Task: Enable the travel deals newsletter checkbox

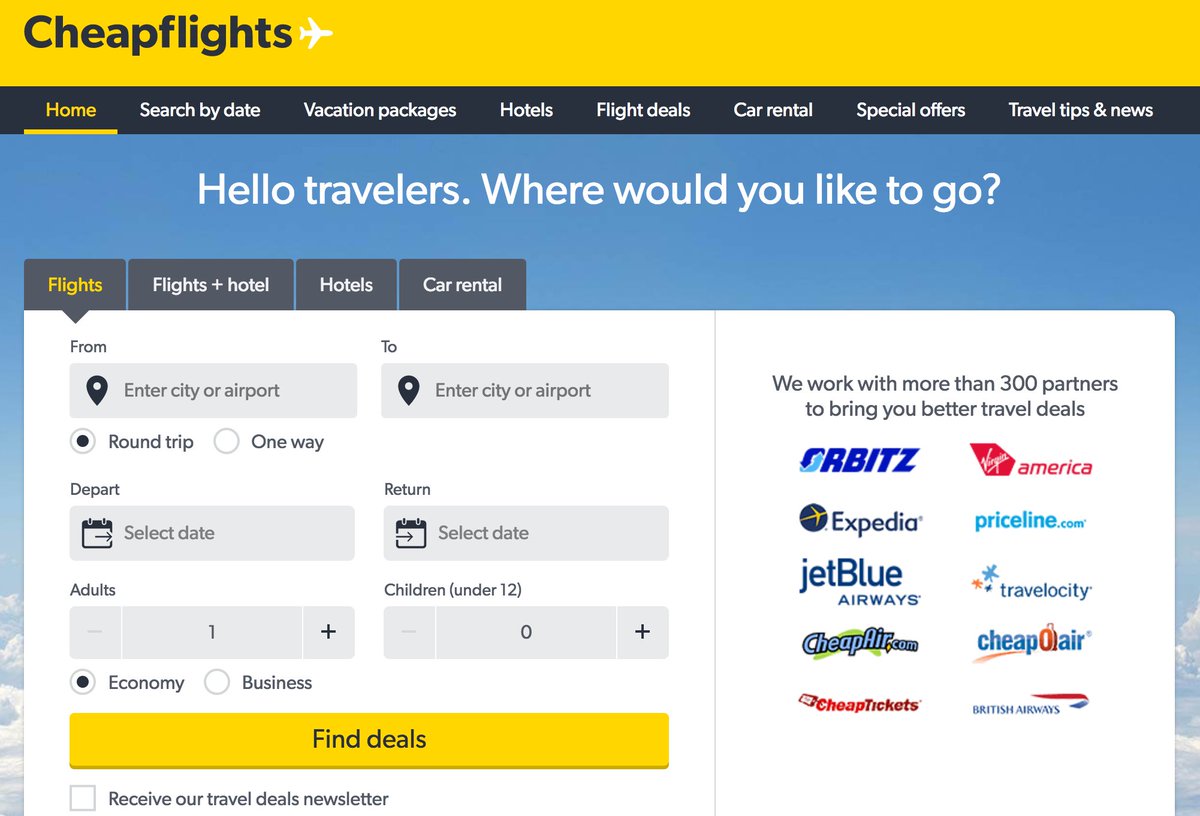Action: (83, 798)
